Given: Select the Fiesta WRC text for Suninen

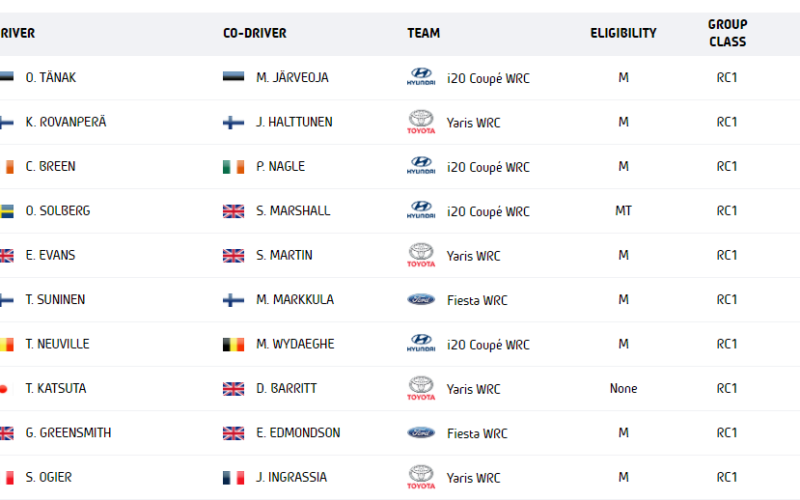Looking at the screenshot, I should (477, 300).
